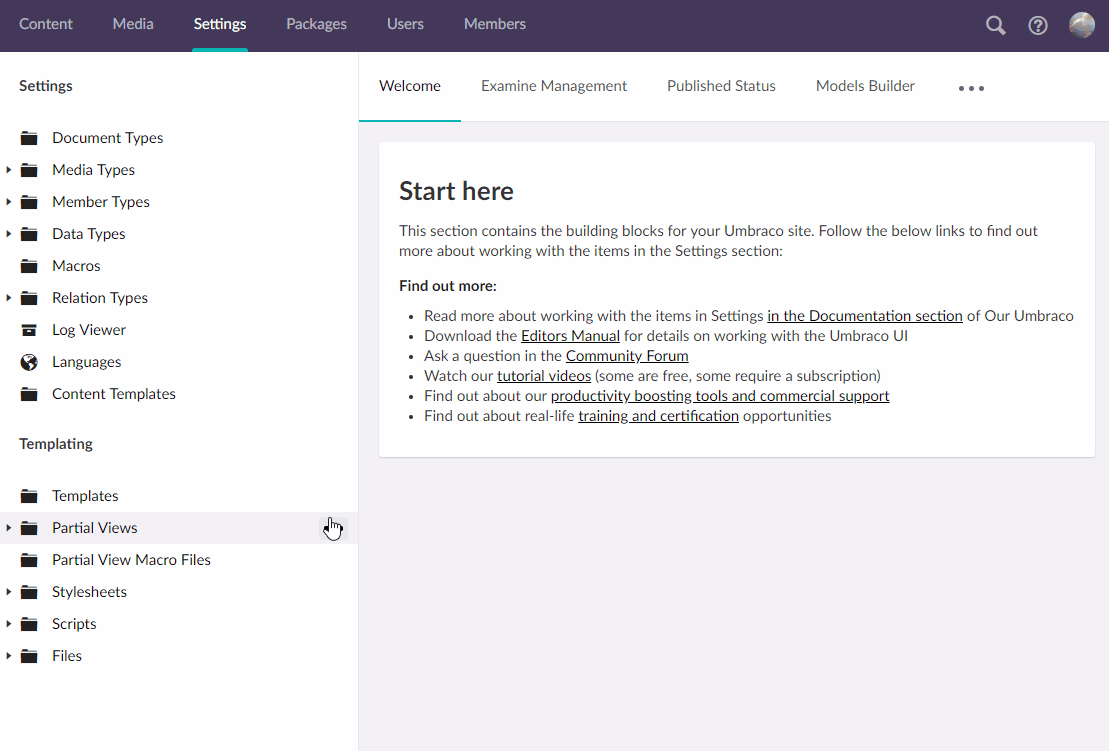This screenshot has height=751, width=1109.
Task: Open the help question mark icon
Action: pyautogui.click(x=1038, y=25)
